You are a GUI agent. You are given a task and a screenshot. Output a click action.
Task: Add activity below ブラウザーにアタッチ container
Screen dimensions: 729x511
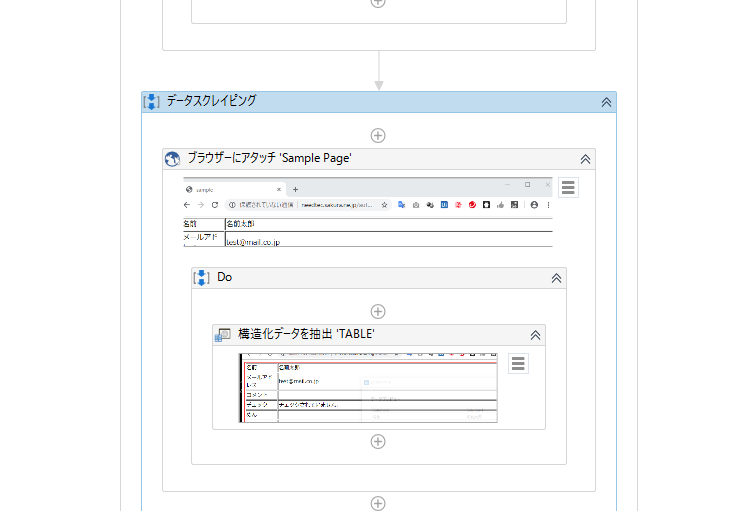tap(378, 503)
